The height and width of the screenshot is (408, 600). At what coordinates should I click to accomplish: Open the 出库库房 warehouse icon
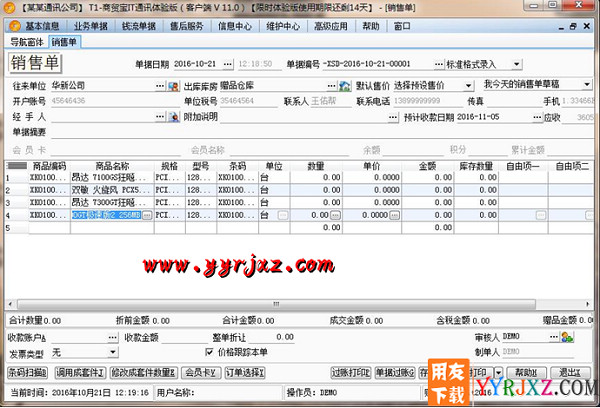click(345, 86)
